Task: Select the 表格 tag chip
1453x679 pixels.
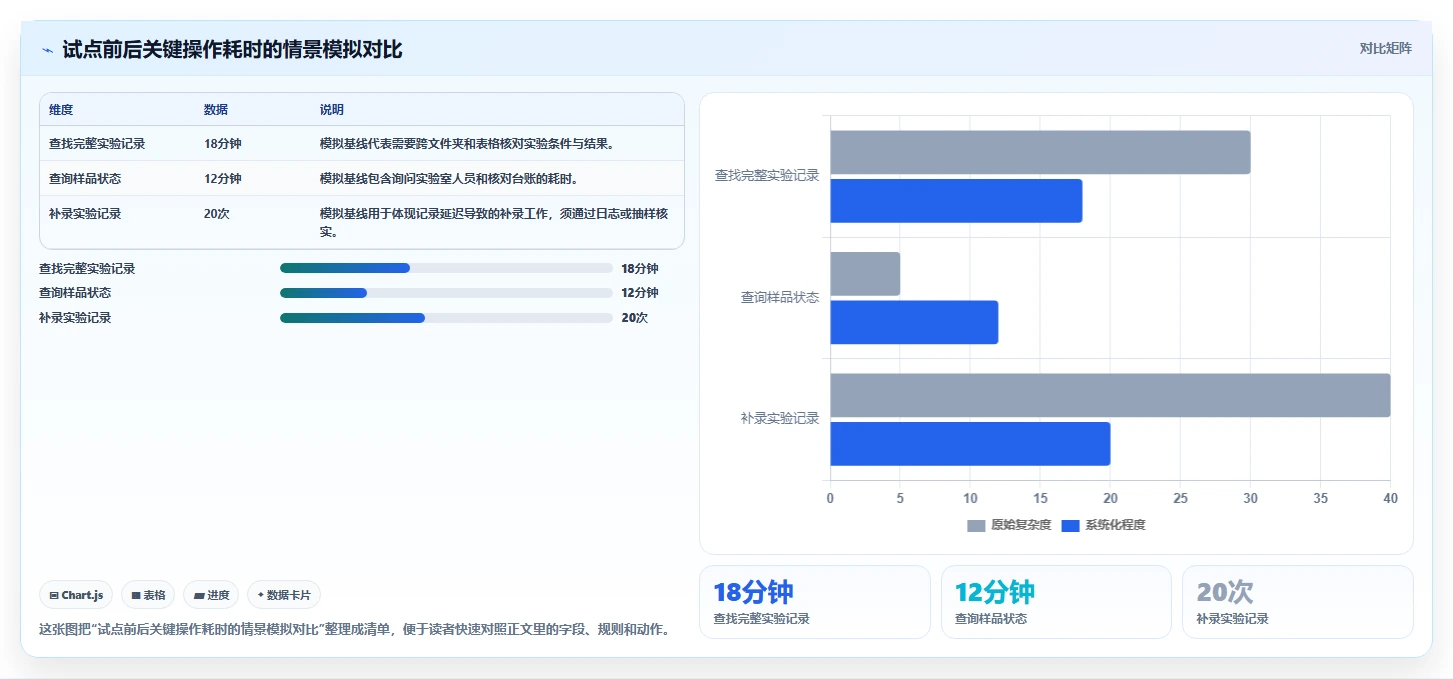Action: [148, 595]
